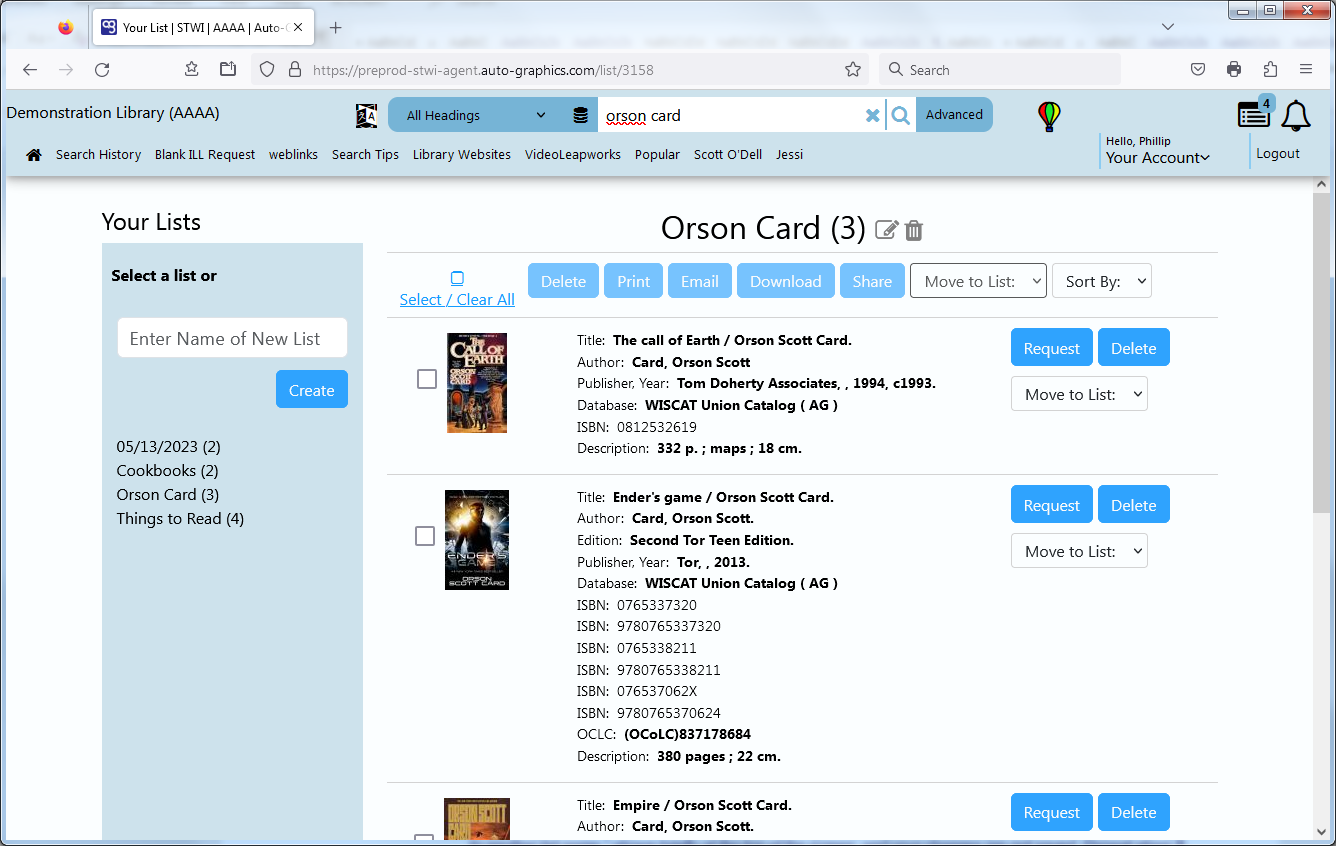This screenshot has height=846, width=1336.
Task: Edit list name with pencil icon
Action: (886, 230)
